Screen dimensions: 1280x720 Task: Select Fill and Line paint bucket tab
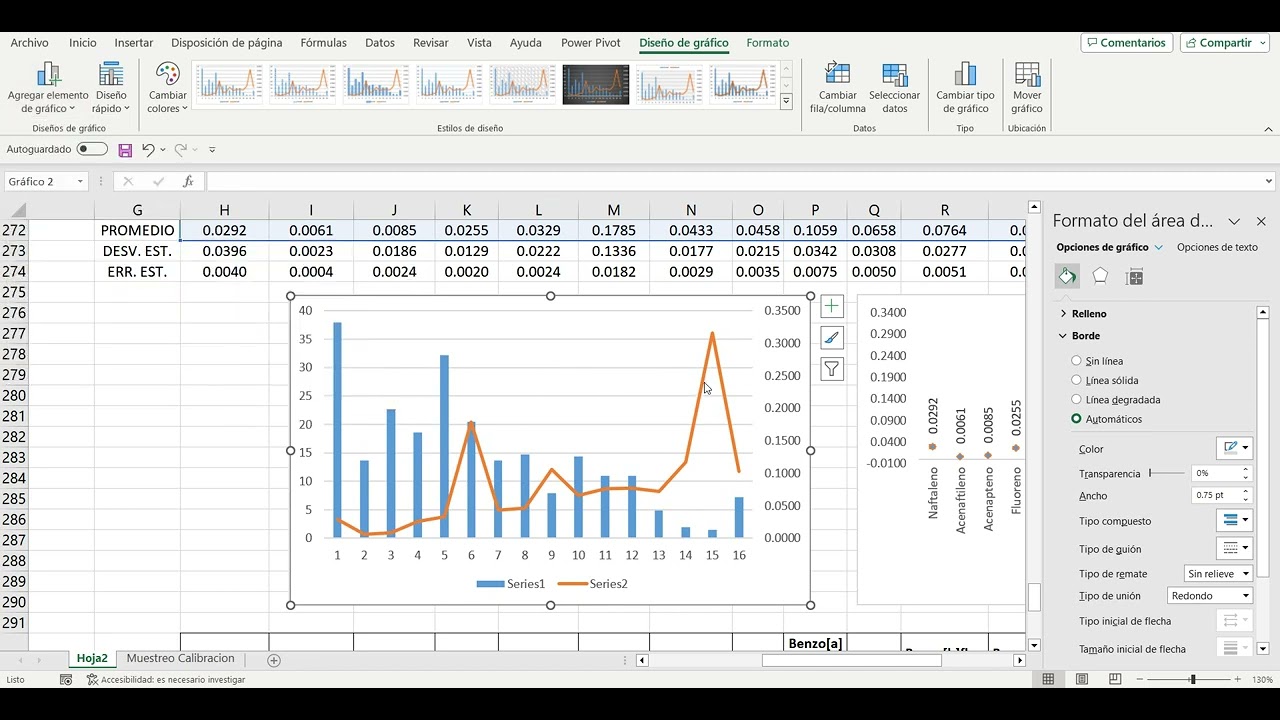tap(1068, 277)
